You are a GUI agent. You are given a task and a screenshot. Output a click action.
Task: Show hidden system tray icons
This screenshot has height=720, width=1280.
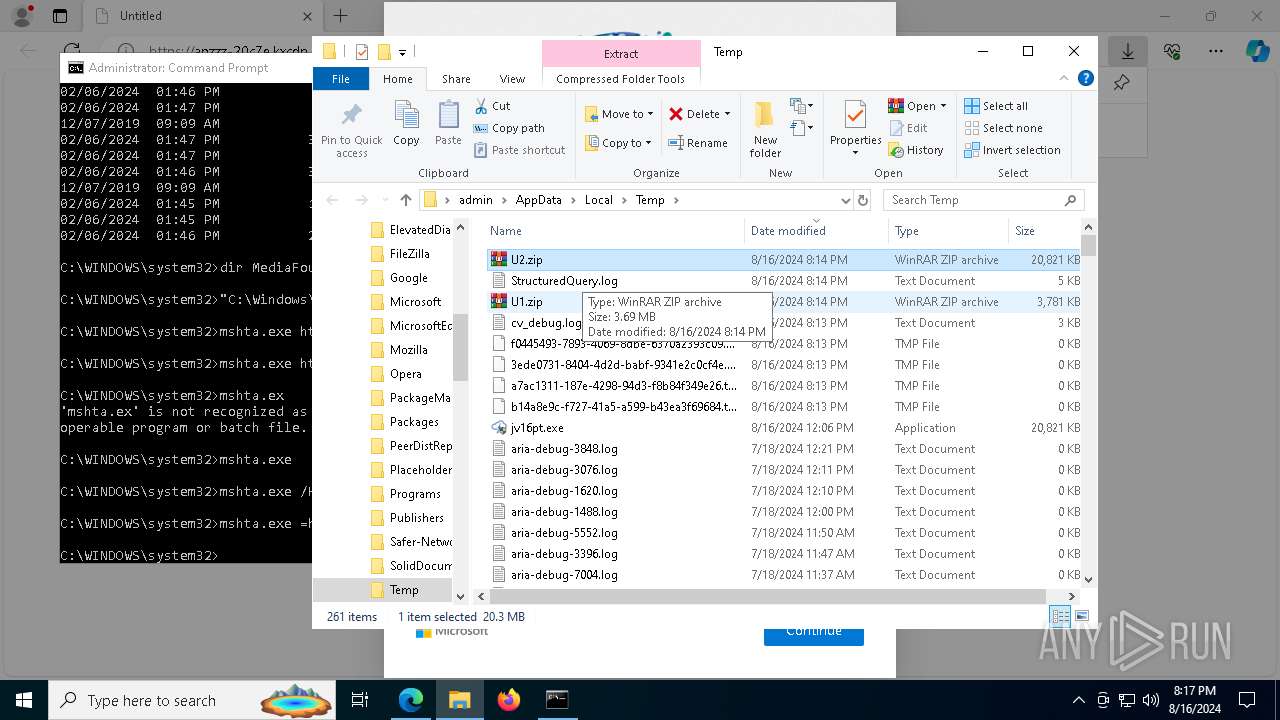pos(1078,700)
